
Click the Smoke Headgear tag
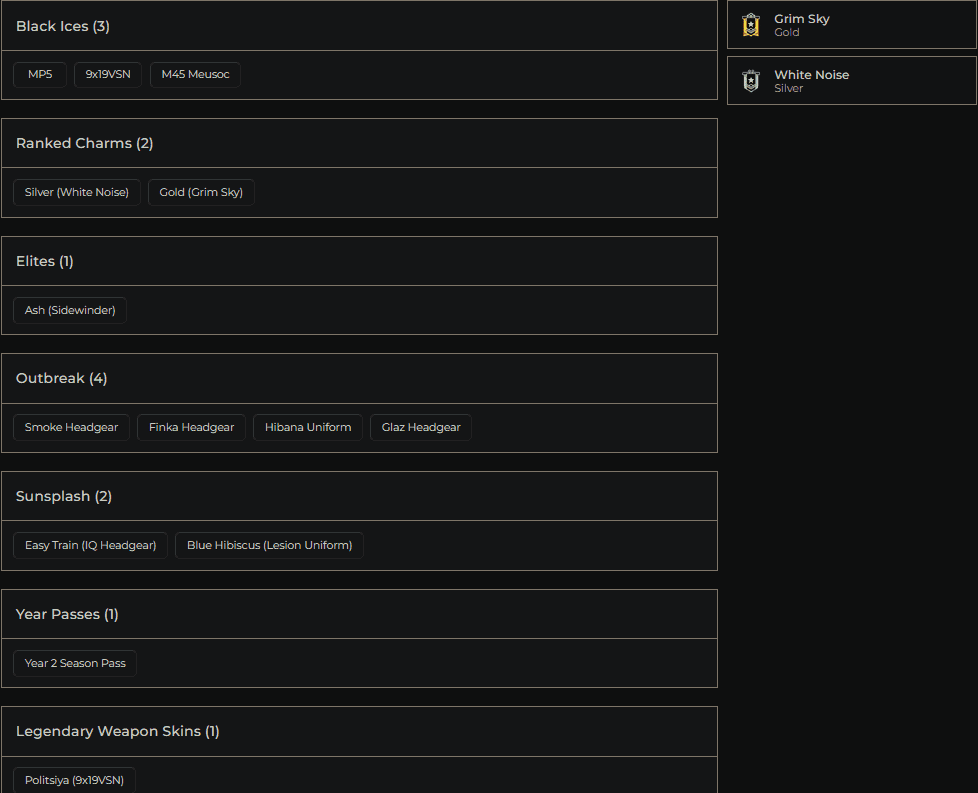71,427
